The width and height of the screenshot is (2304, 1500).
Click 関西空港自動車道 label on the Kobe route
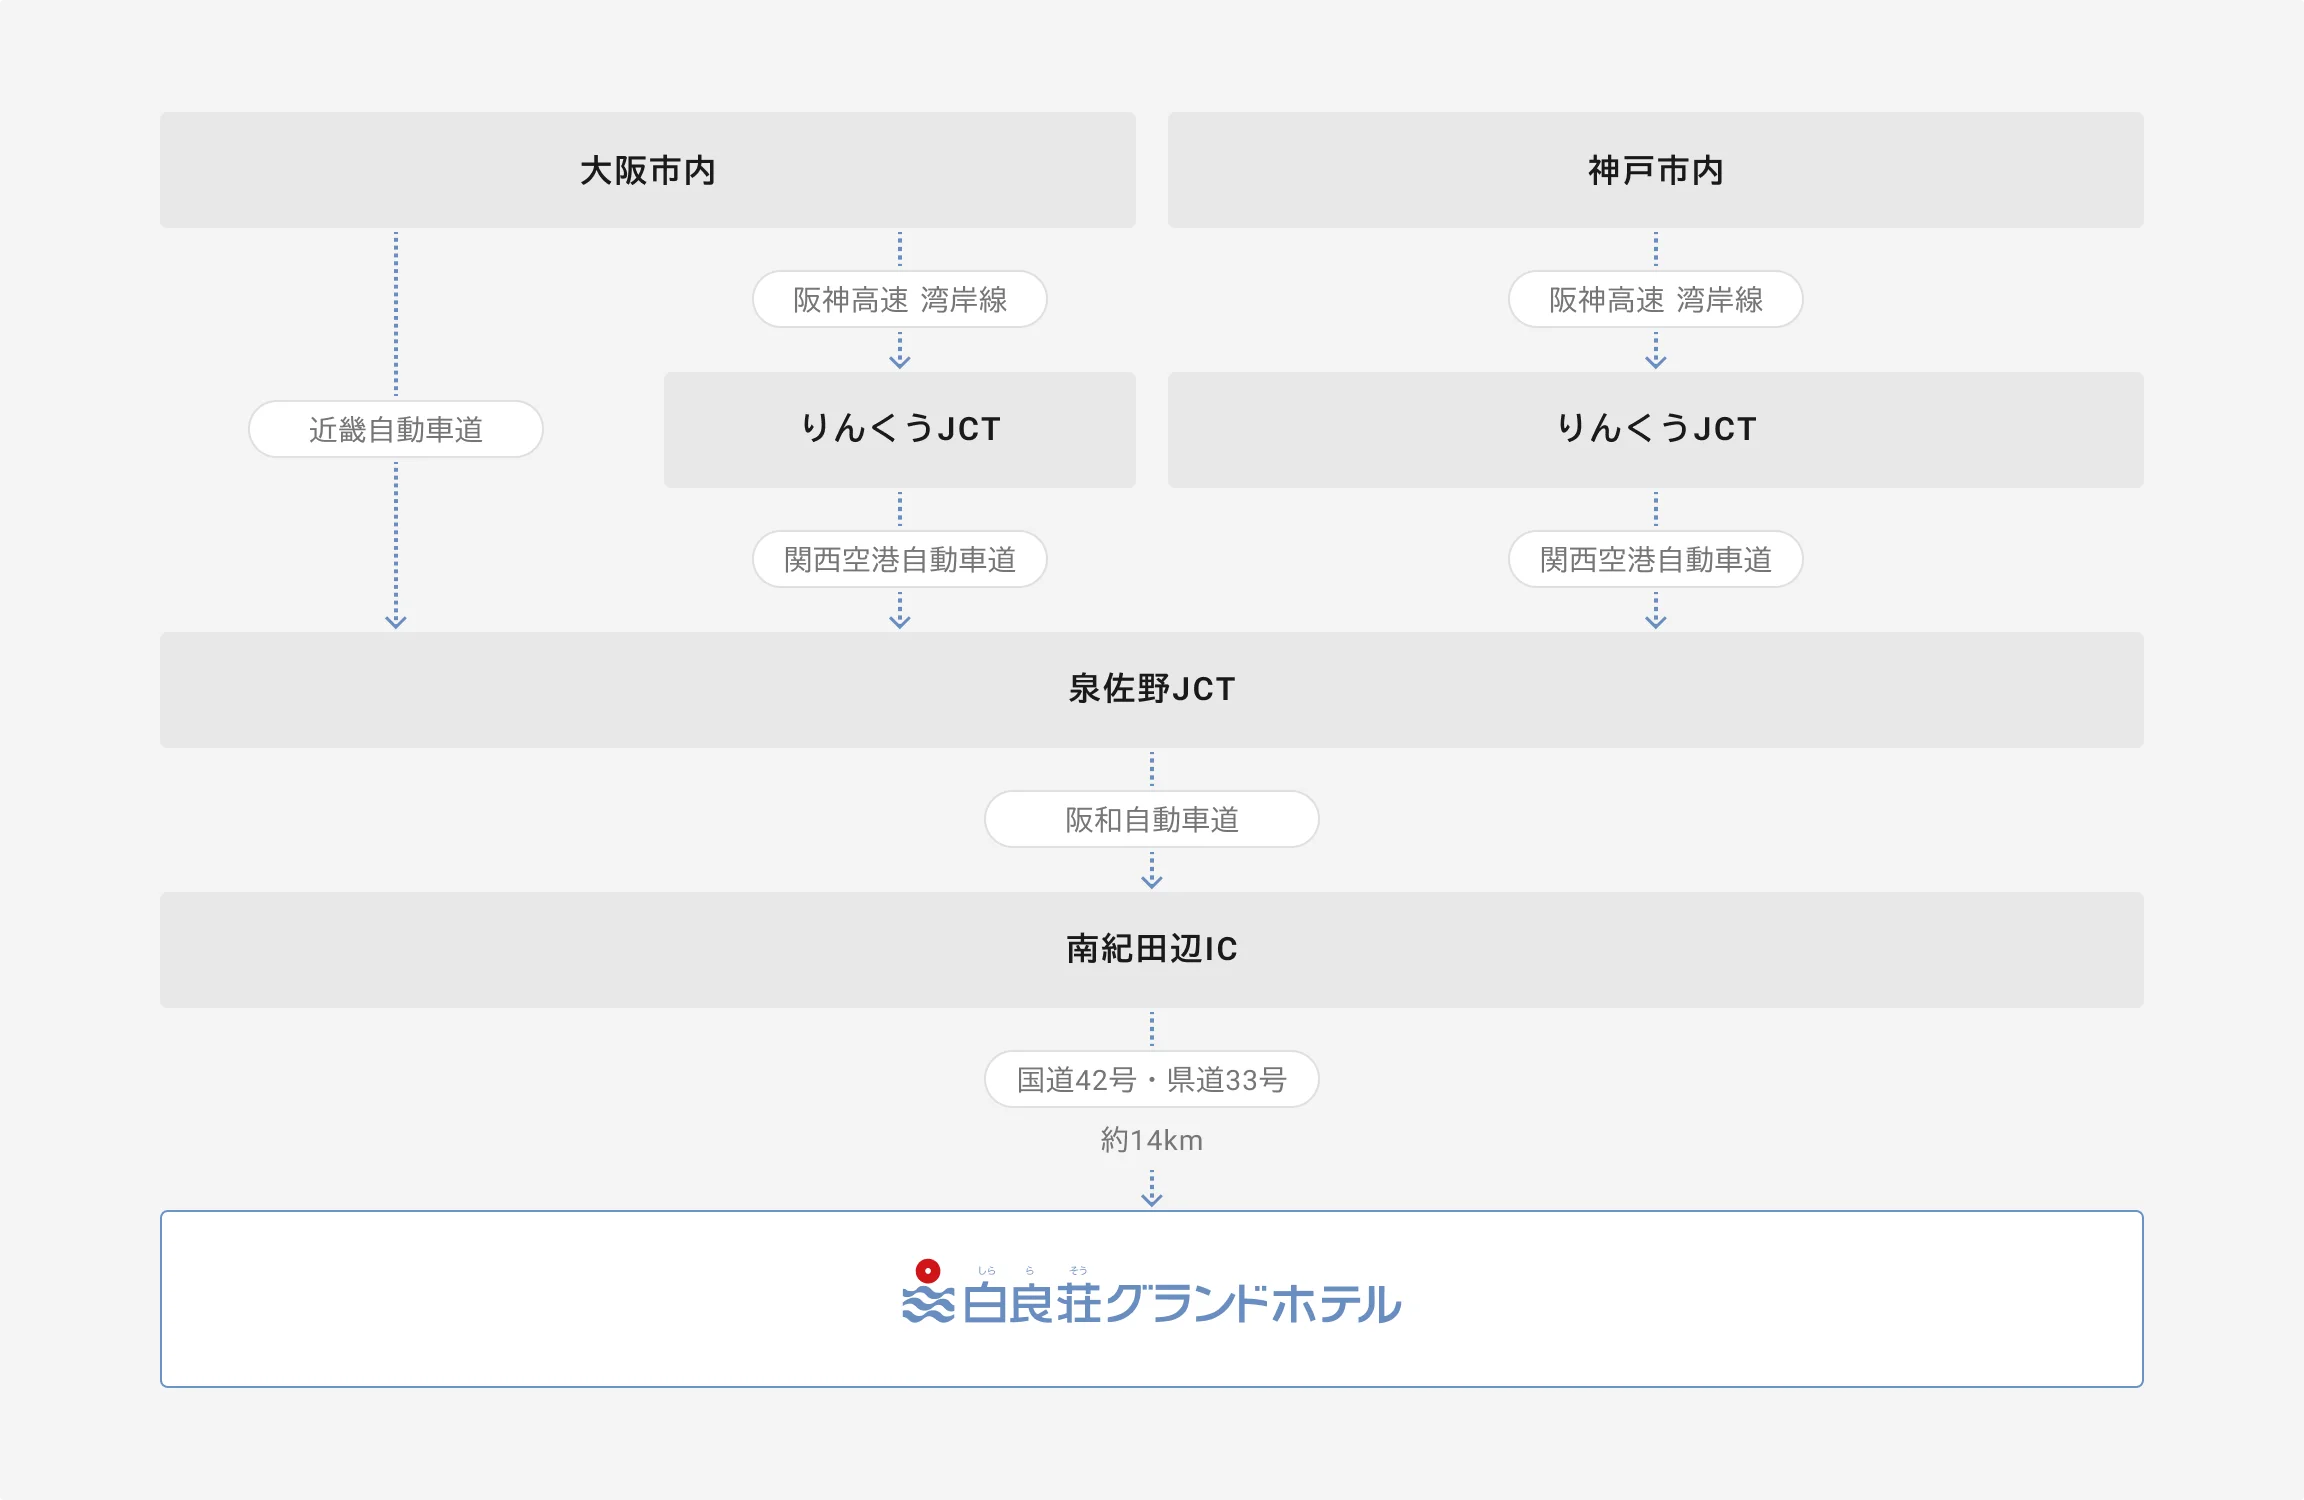pyautogui.click(x=1655, y=560)
